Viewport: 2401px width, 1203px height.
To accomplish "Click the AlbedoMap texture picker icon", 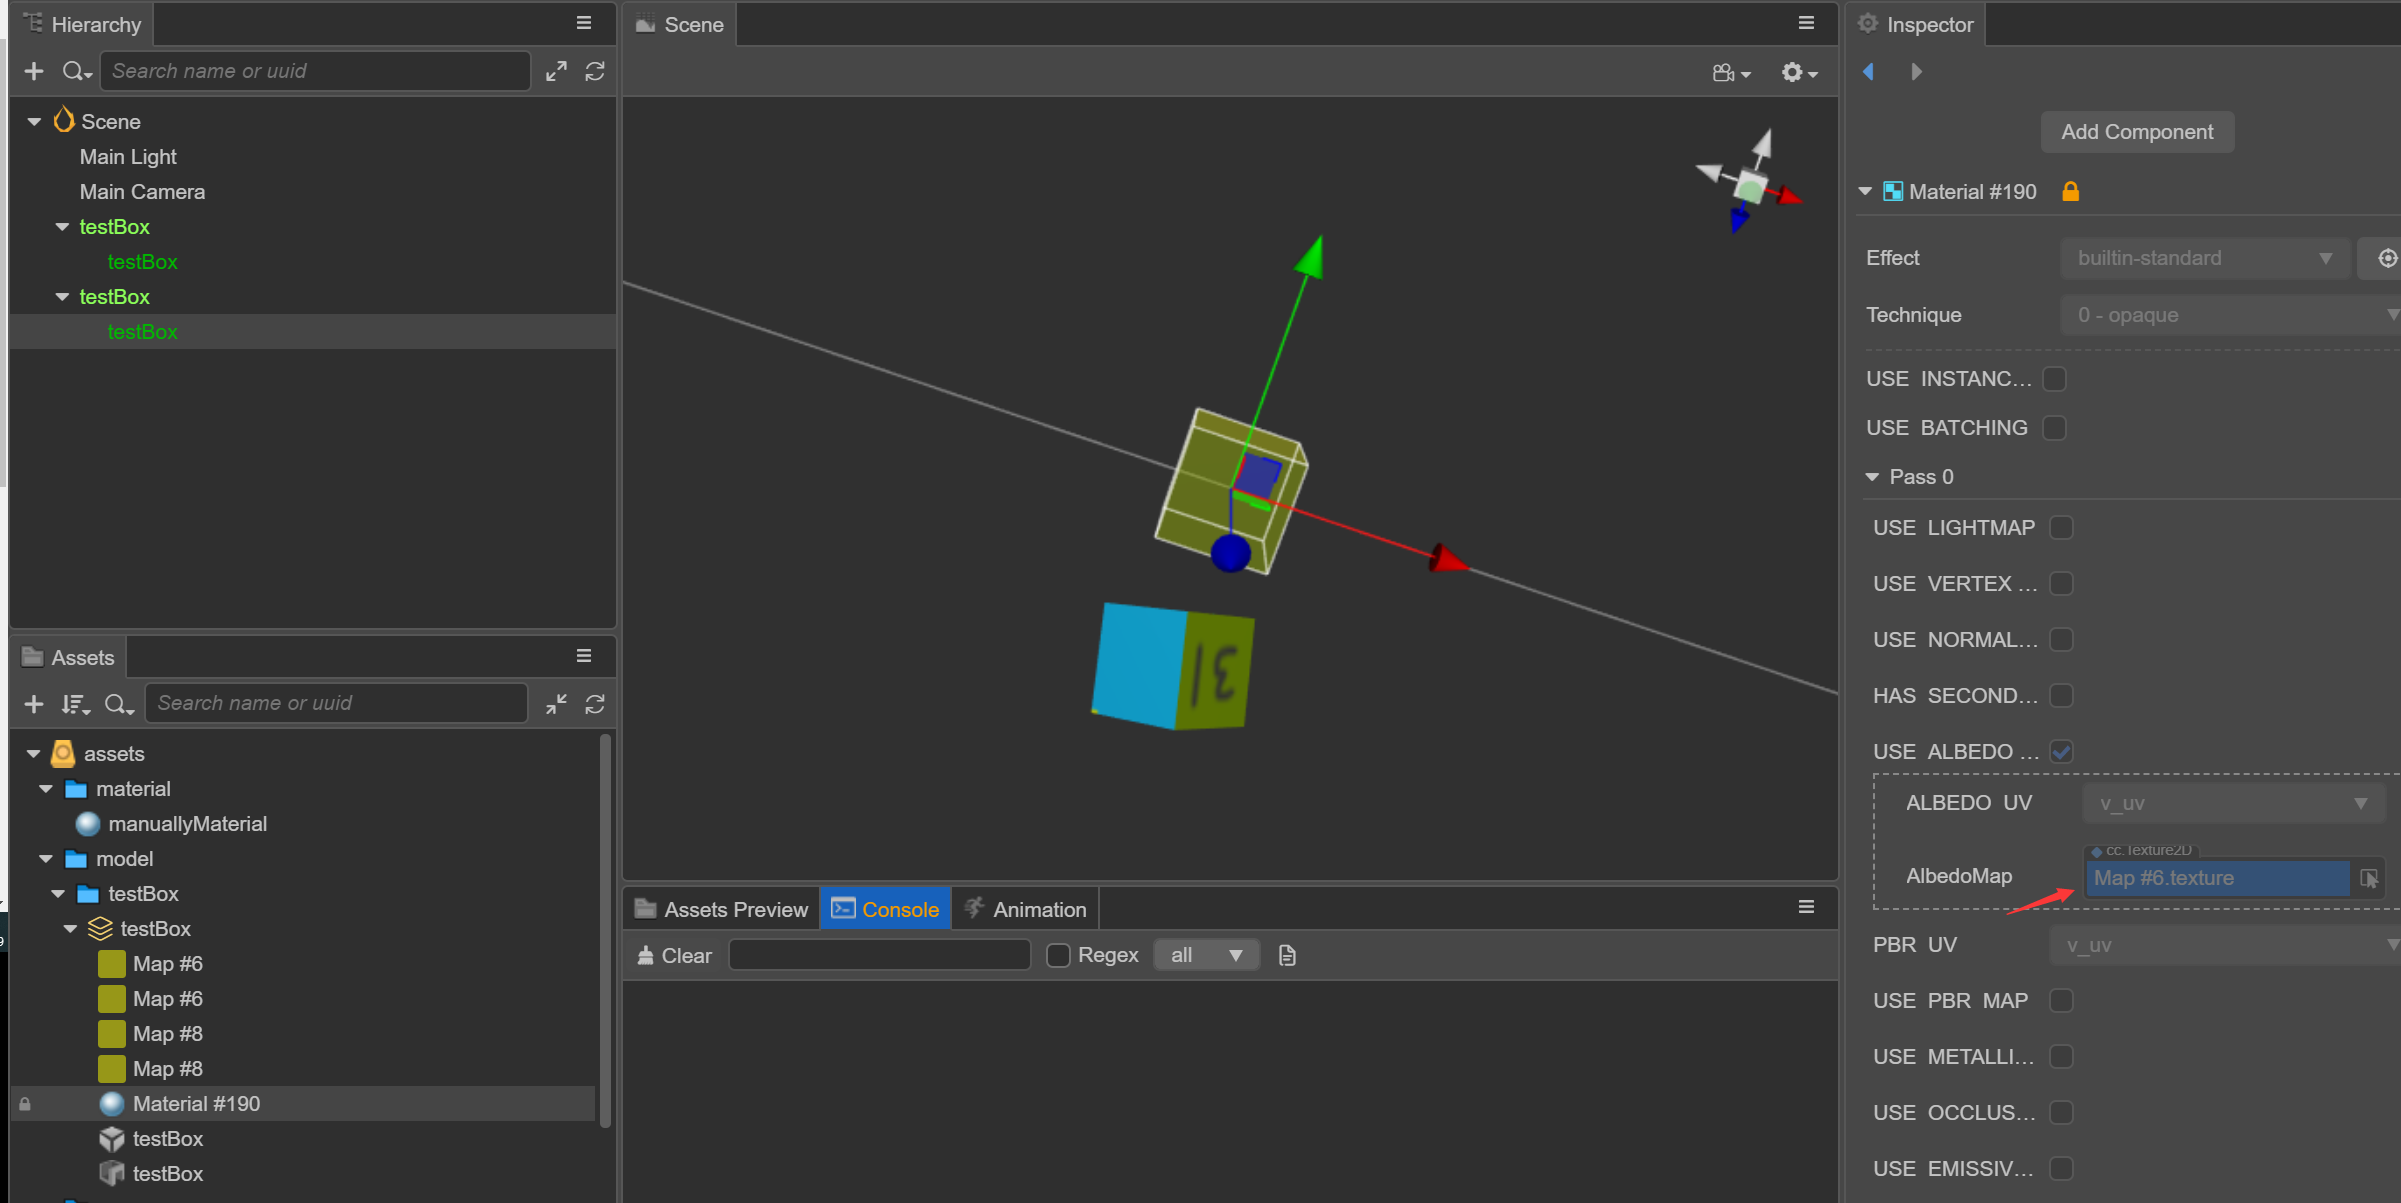I will coord(2369,878).
